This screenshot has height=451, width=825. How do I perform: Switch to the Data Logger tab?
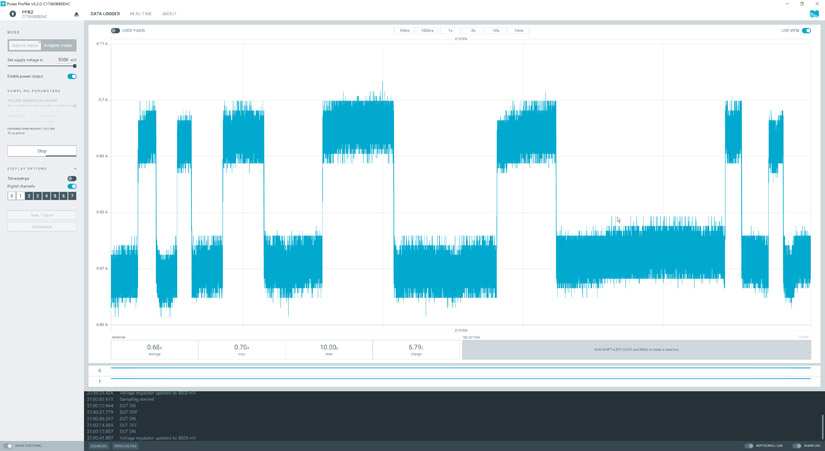[105, 14]
